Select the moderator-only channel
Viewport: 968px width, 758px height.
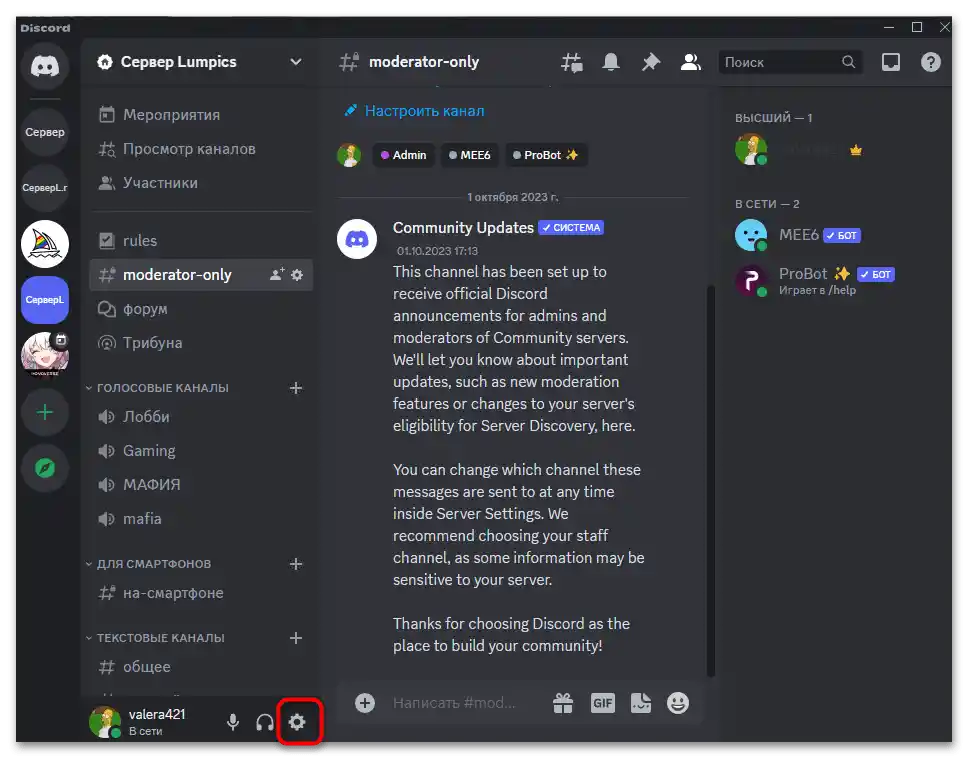pyautogui.click(x=201, y=275)
